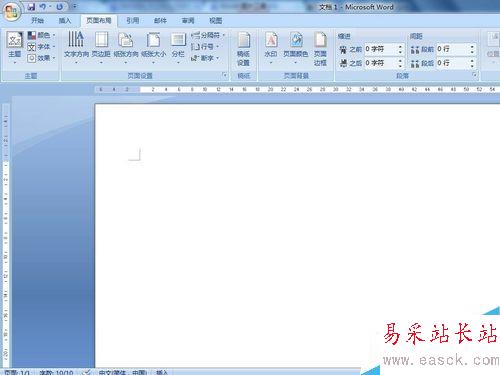Click the 页边距 margins icon
The width and height of the screenshot is (500, 375).
(101, 47)
